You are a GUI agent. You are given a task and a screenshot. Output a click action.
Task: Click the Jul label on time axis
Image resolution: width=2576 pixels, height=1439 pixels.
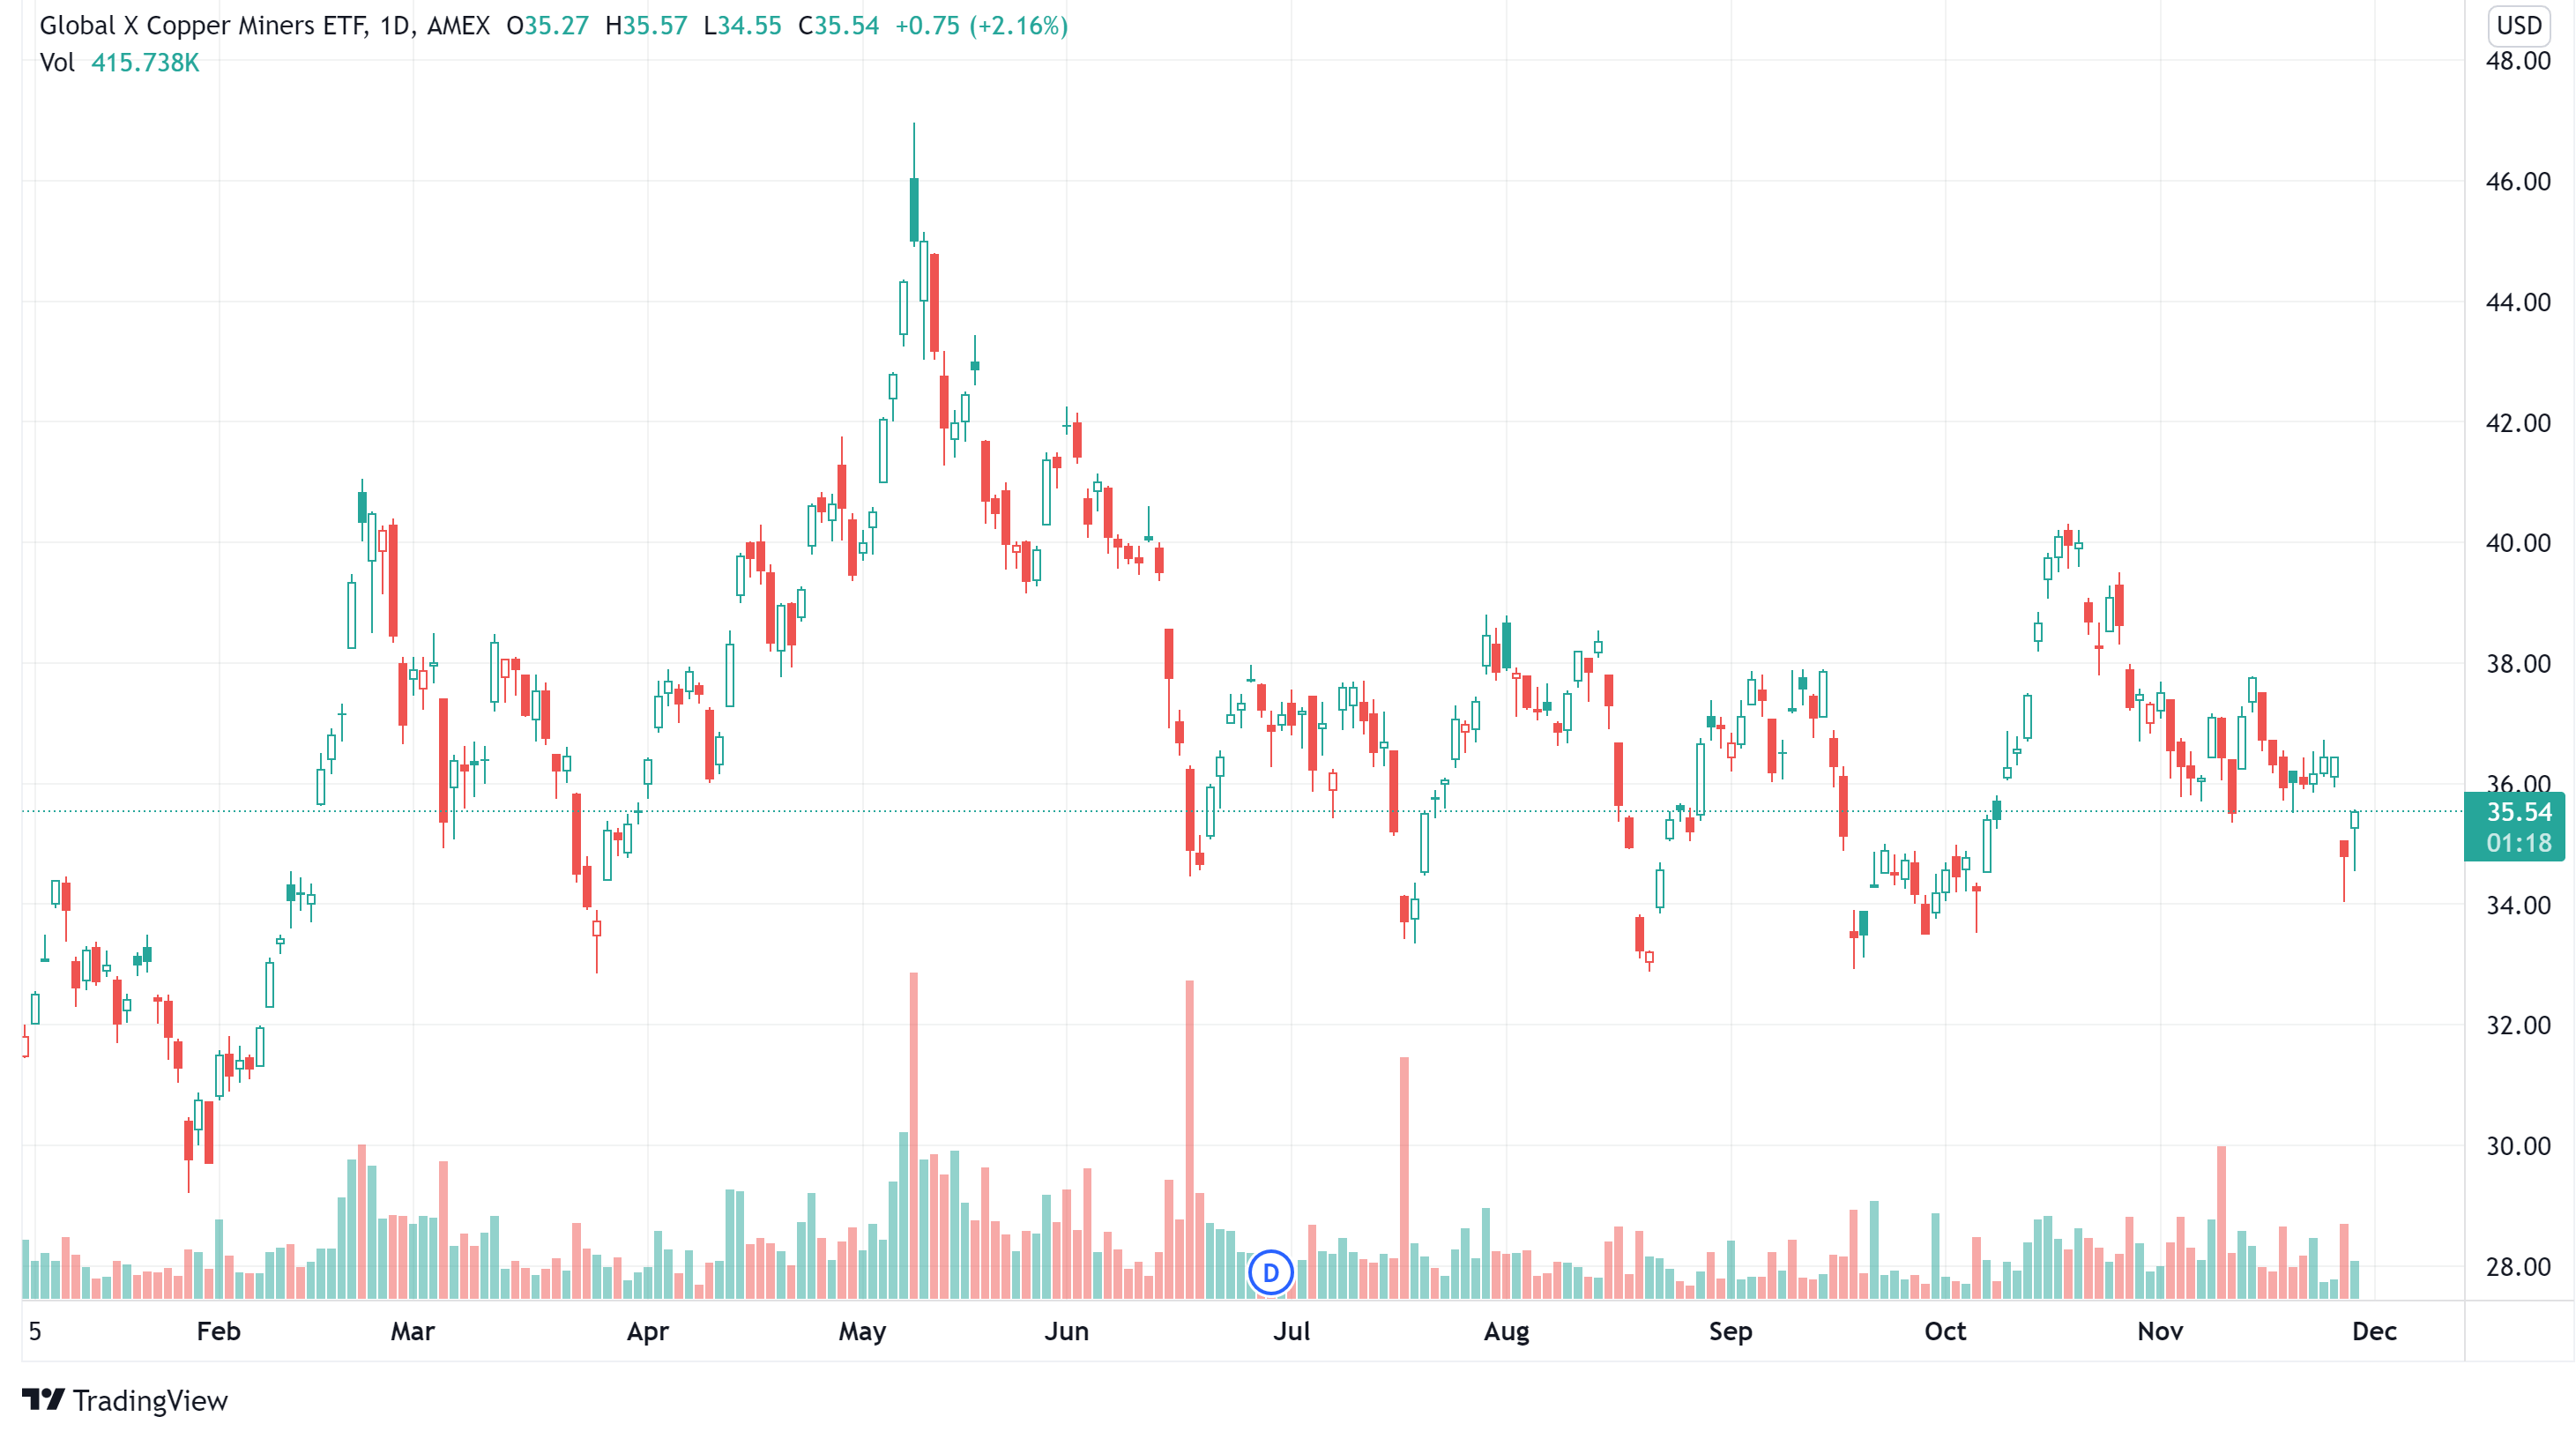[x=1291, y=1331]
